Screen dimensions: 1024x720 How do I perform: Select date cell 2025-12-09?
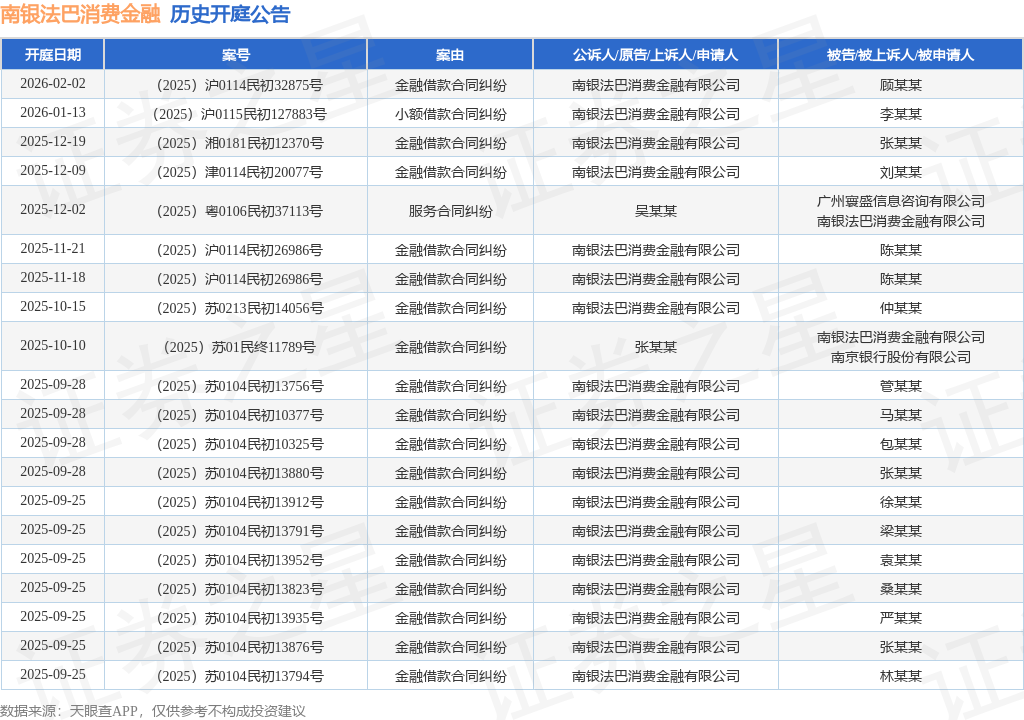point(53,171)
